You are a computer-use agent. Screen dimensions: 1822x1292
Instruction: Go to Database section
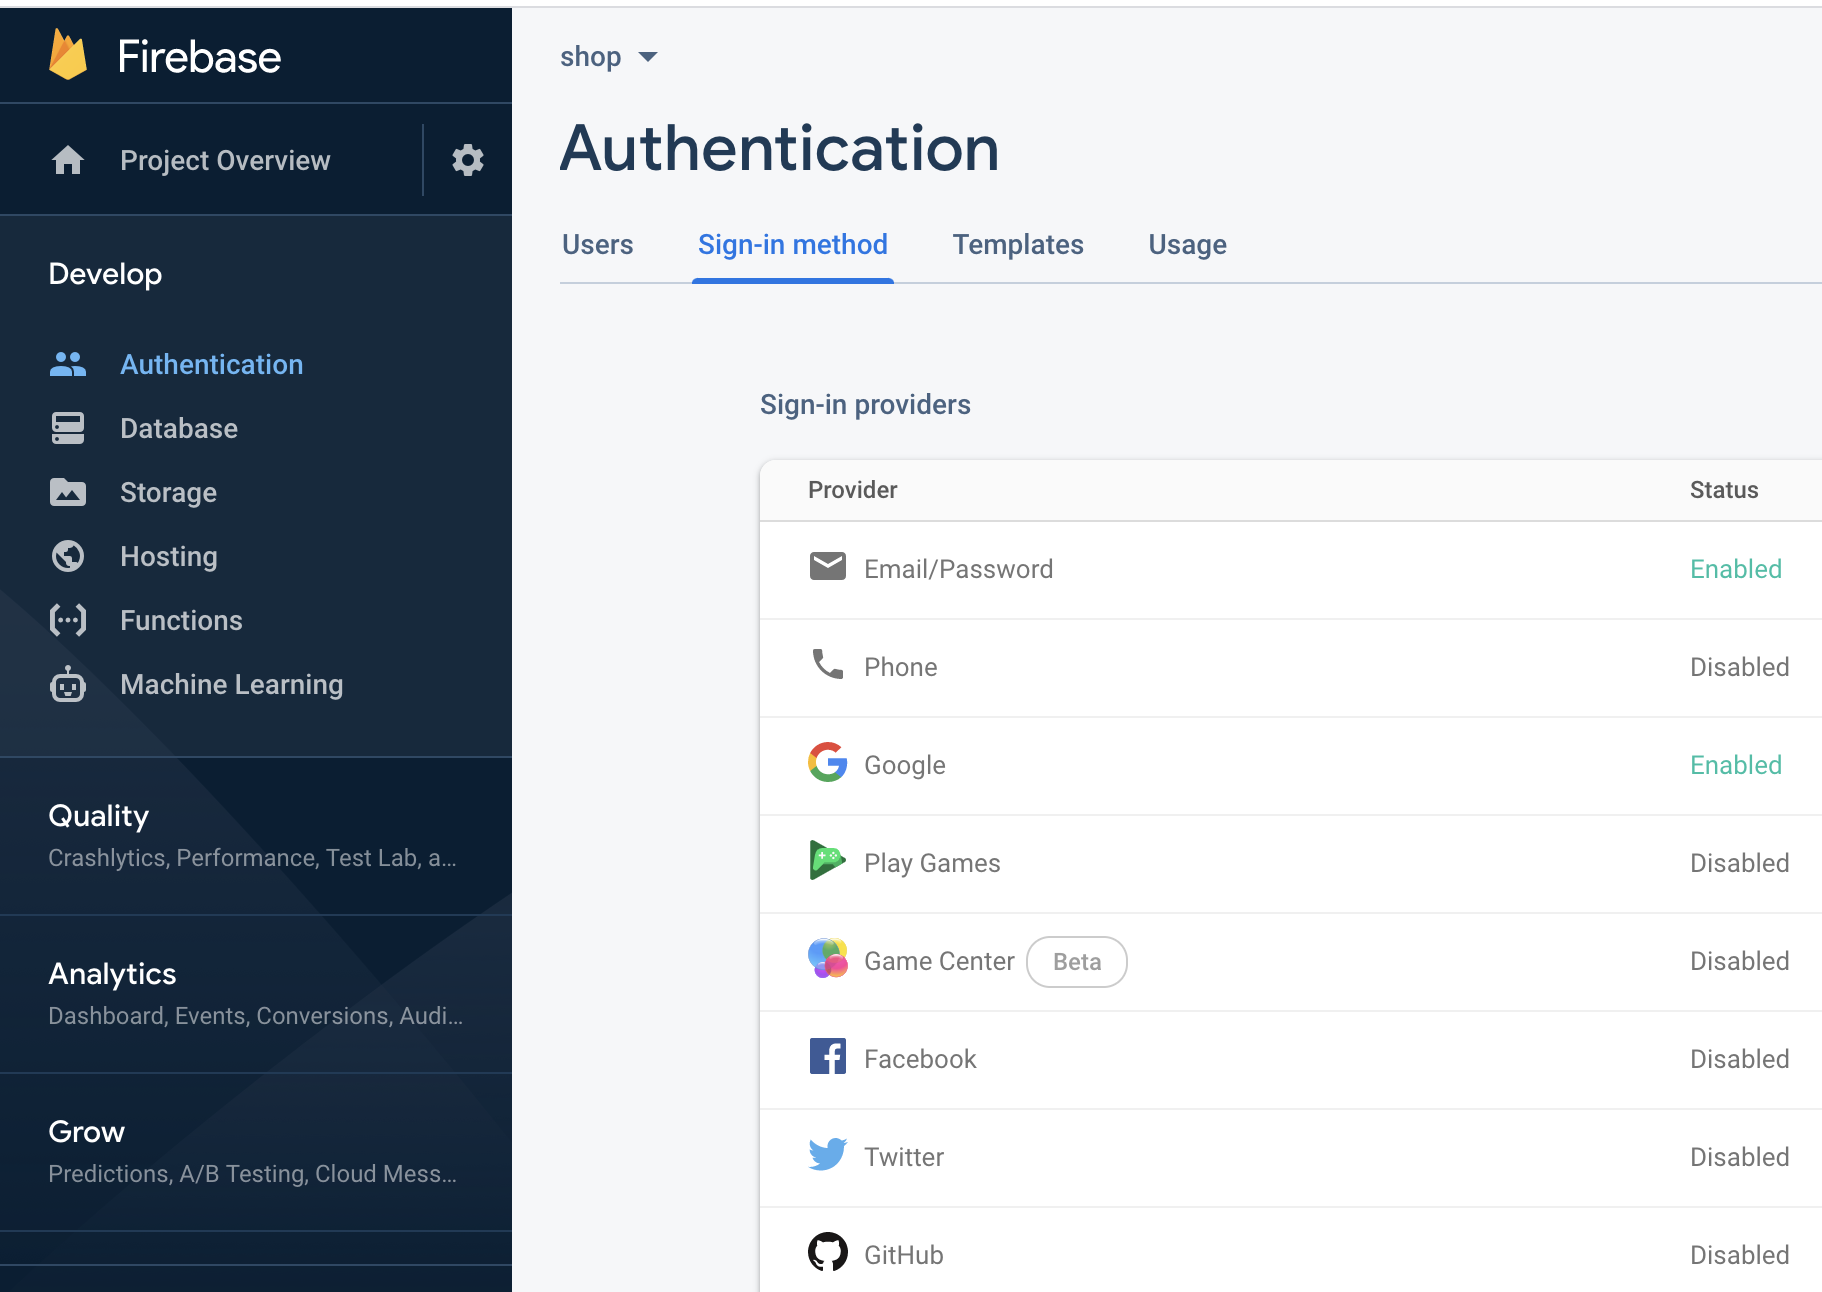[179, 428]
